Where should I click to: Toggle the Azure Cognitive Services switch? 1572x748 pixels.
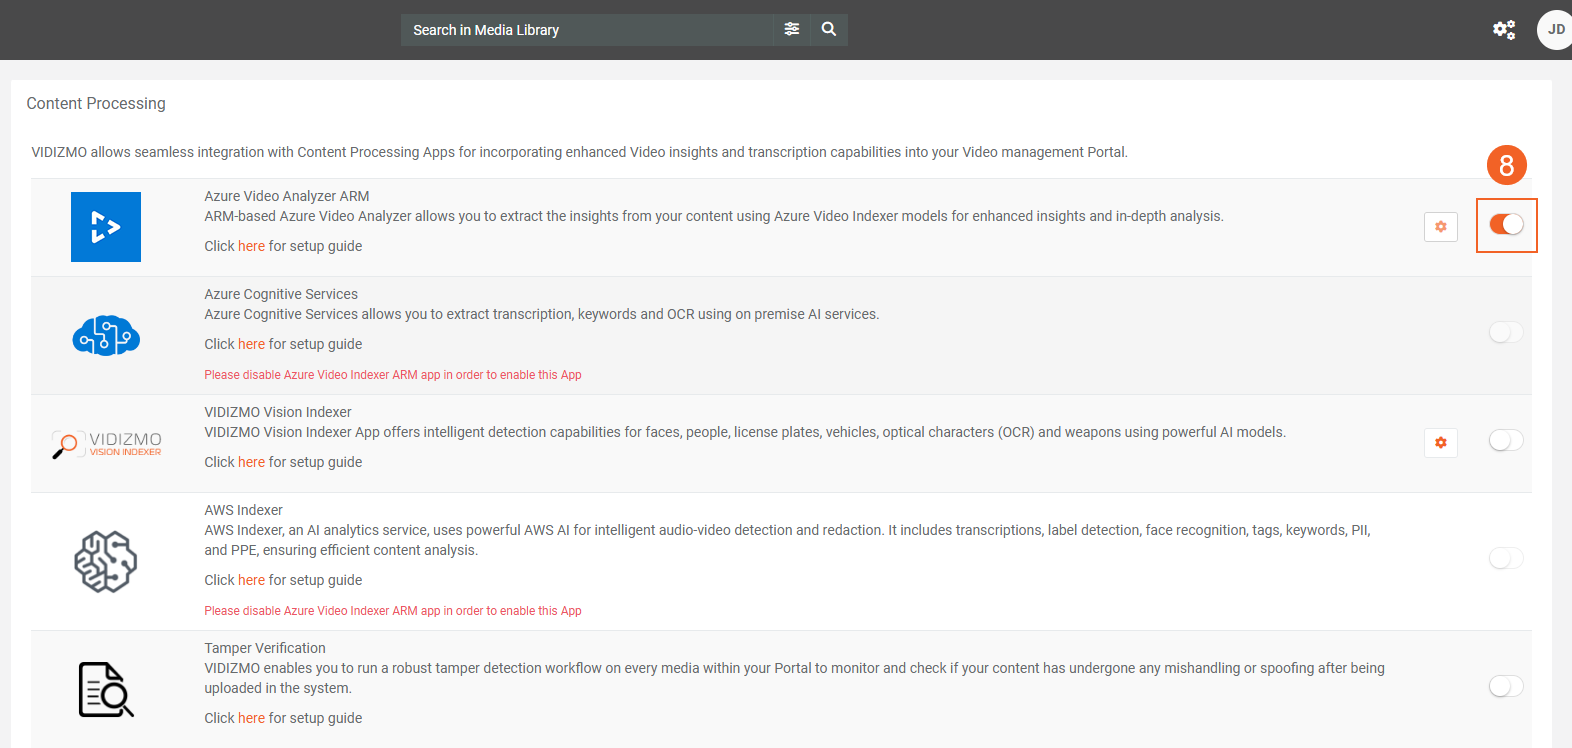(x=1506, y=332)
